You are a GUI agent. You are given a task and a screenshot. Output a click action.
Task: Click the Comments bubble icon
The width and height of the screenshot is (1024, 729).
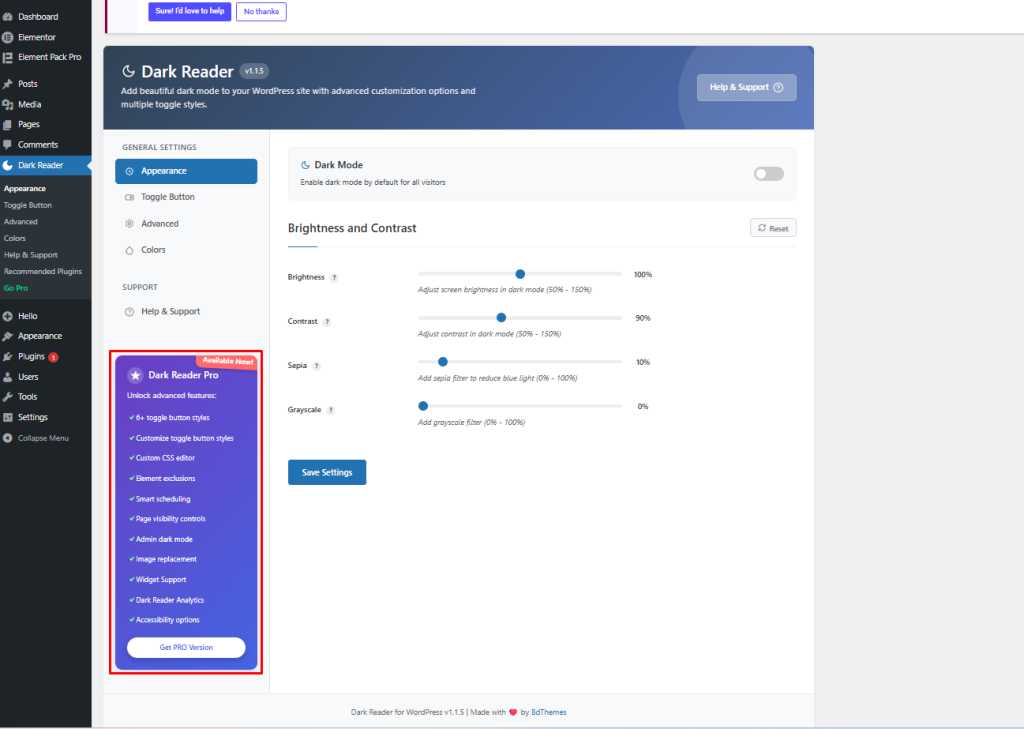(x=8, y=144)
